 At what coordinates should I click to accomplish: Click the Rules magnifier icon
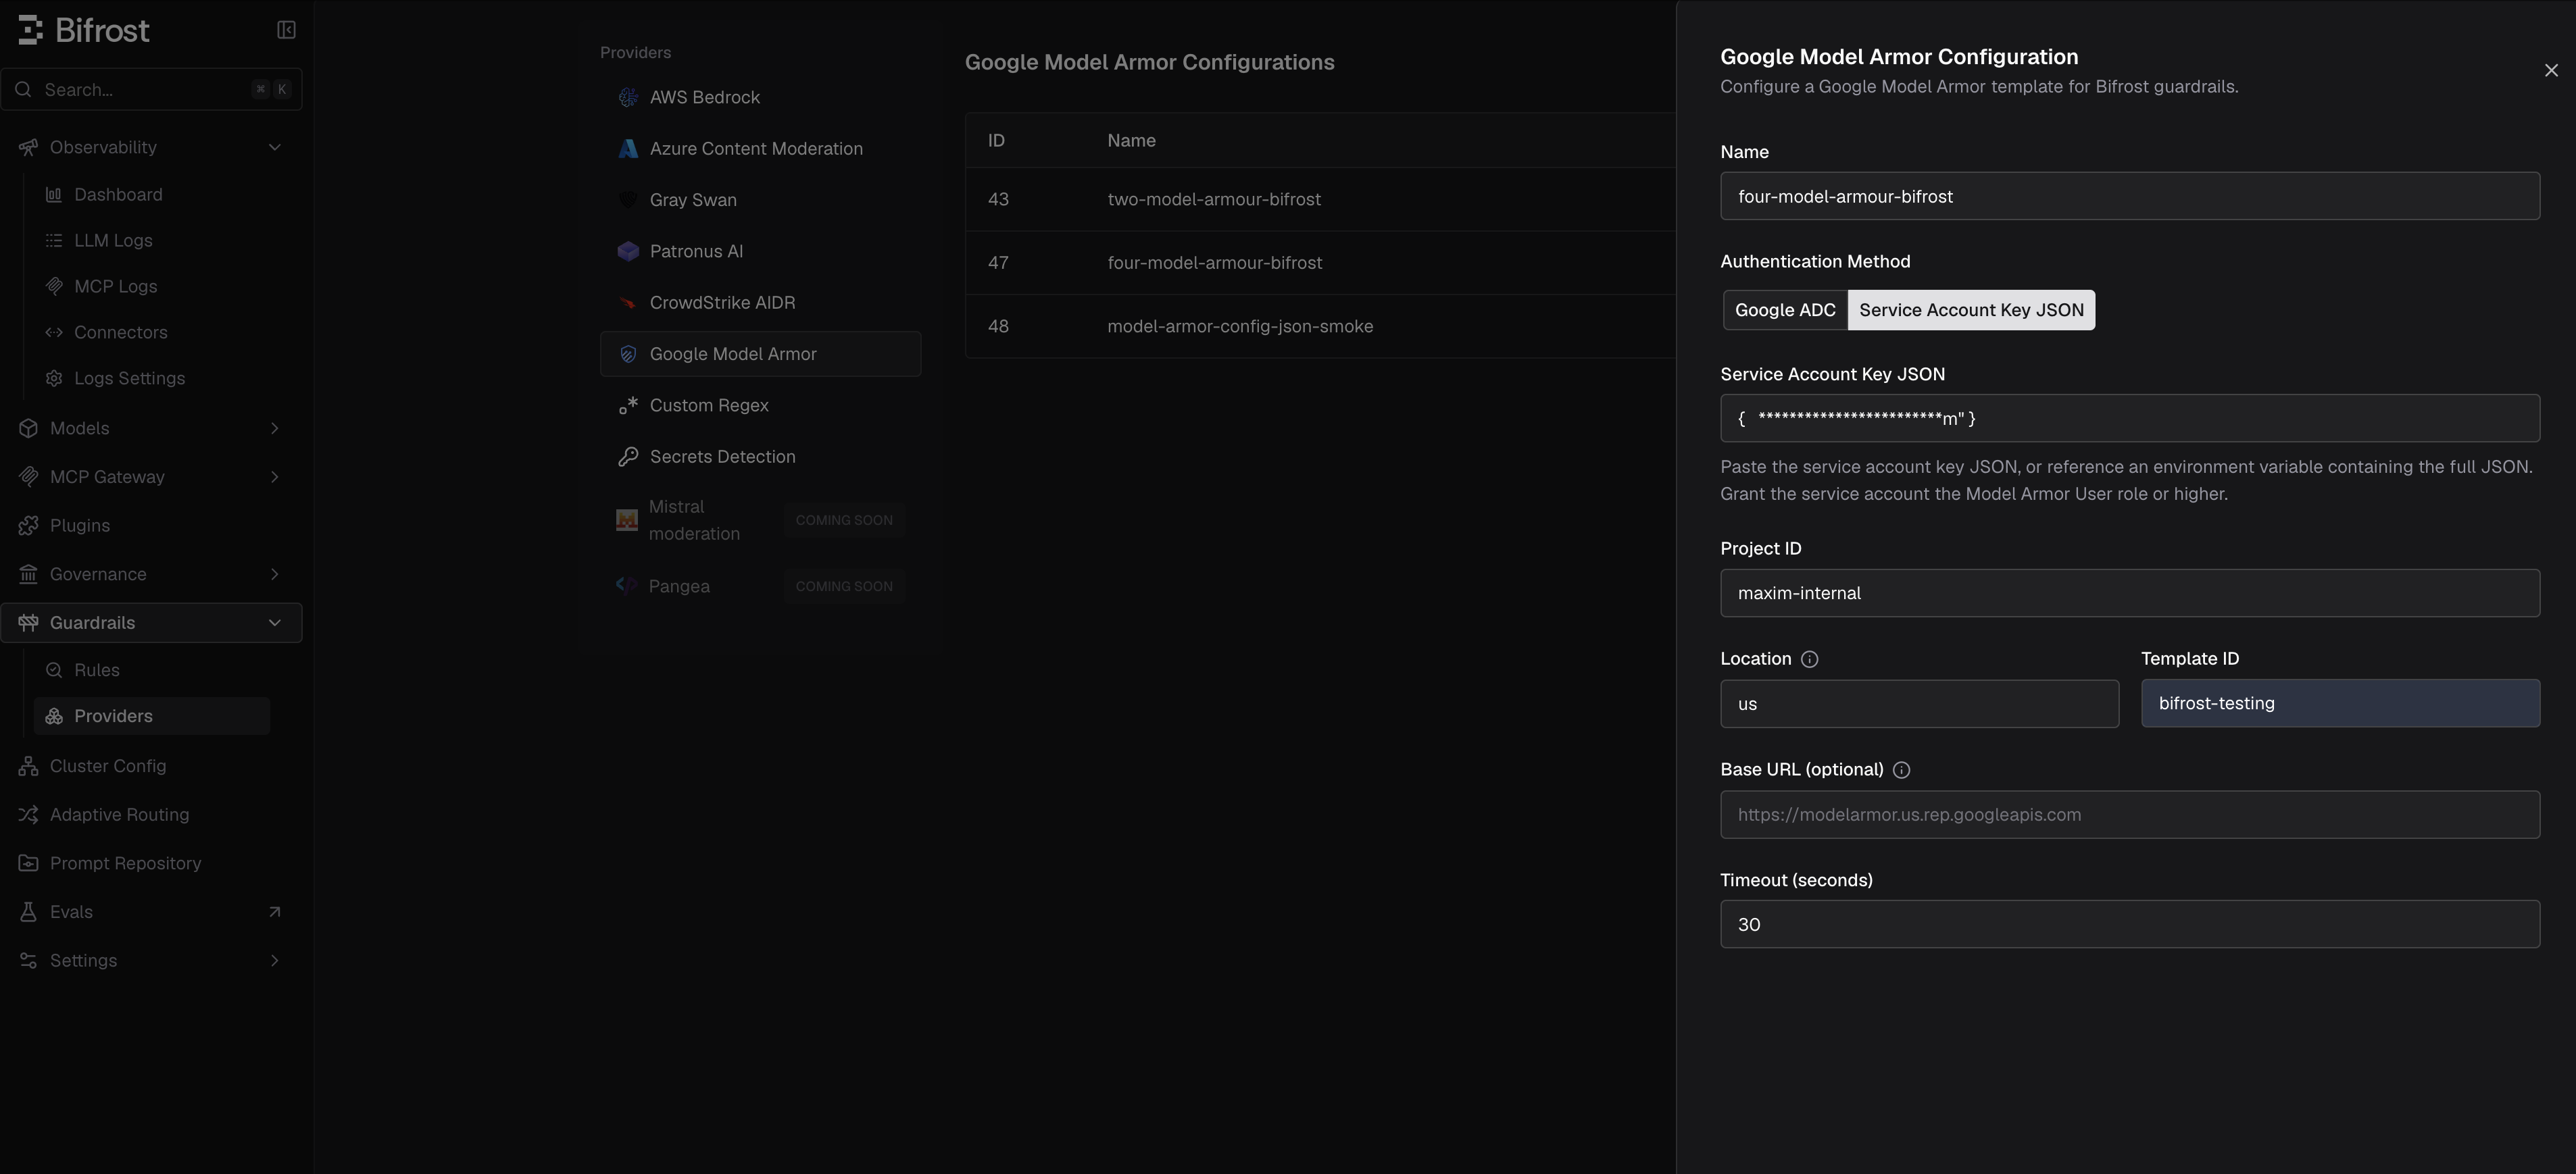[54, 670]
